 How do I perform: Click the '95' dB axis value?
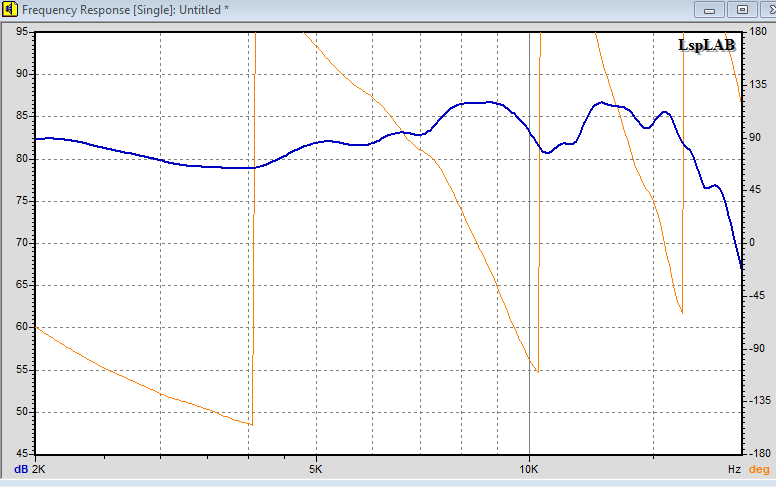click(22, 32)
